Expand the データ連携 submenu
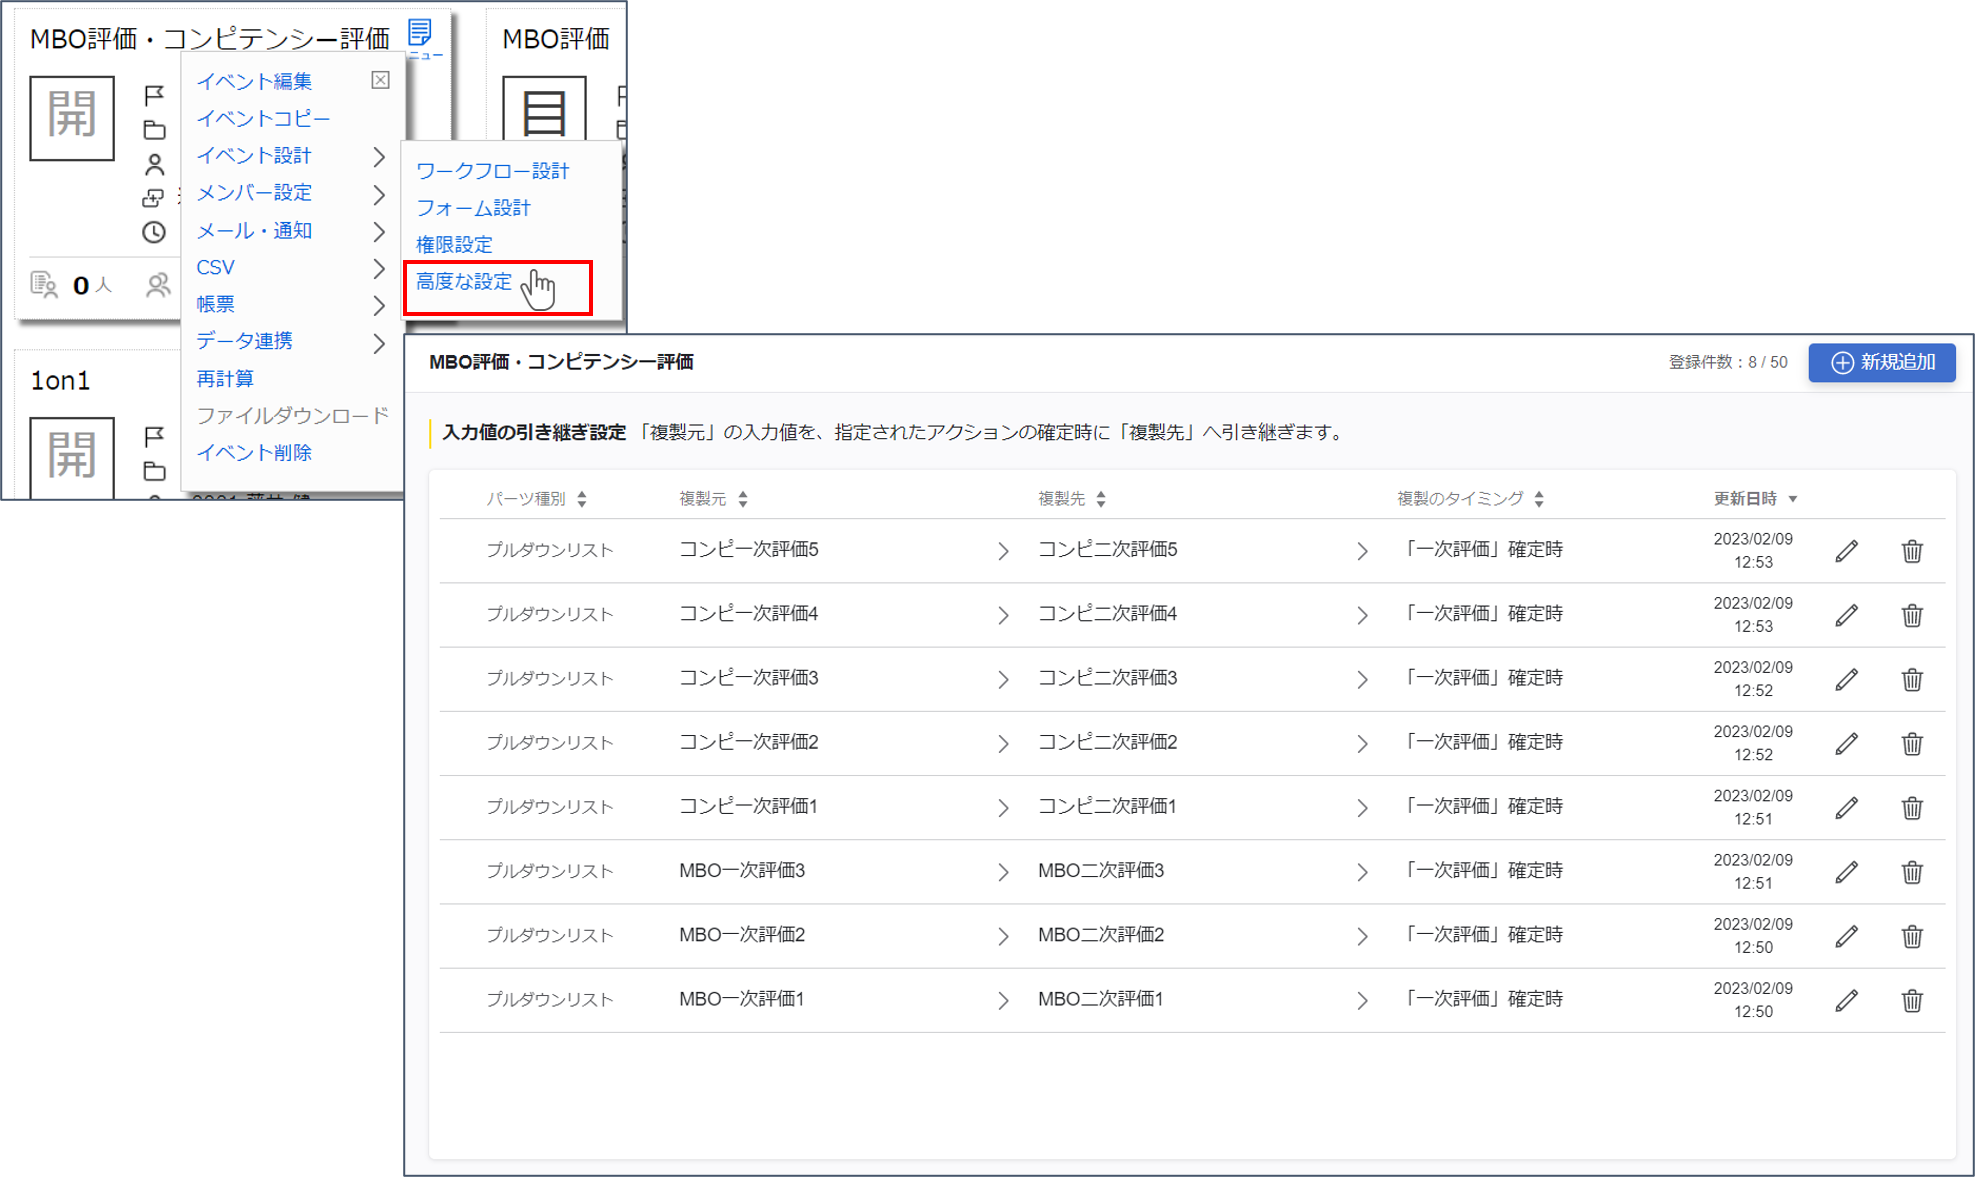 (x=379, y=343)
